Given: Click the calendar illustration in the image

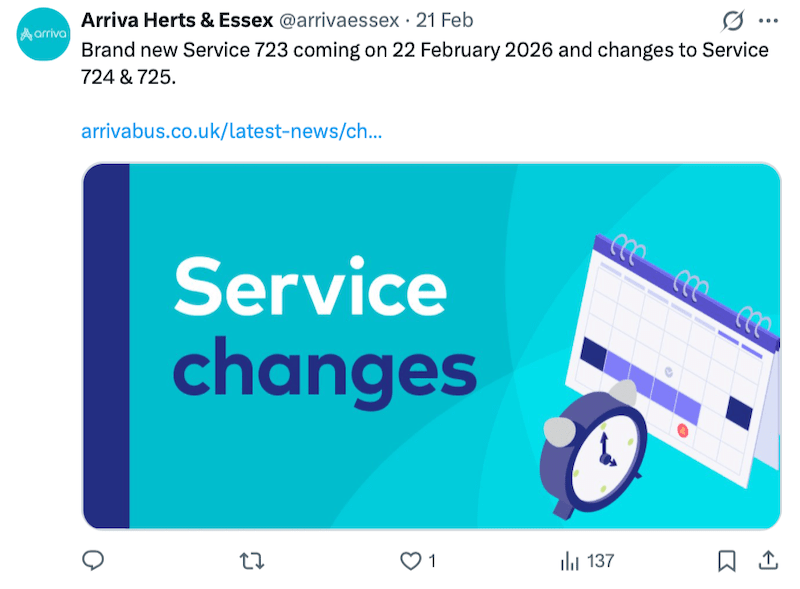Looking at the screenshot, I should coord(680,340).
